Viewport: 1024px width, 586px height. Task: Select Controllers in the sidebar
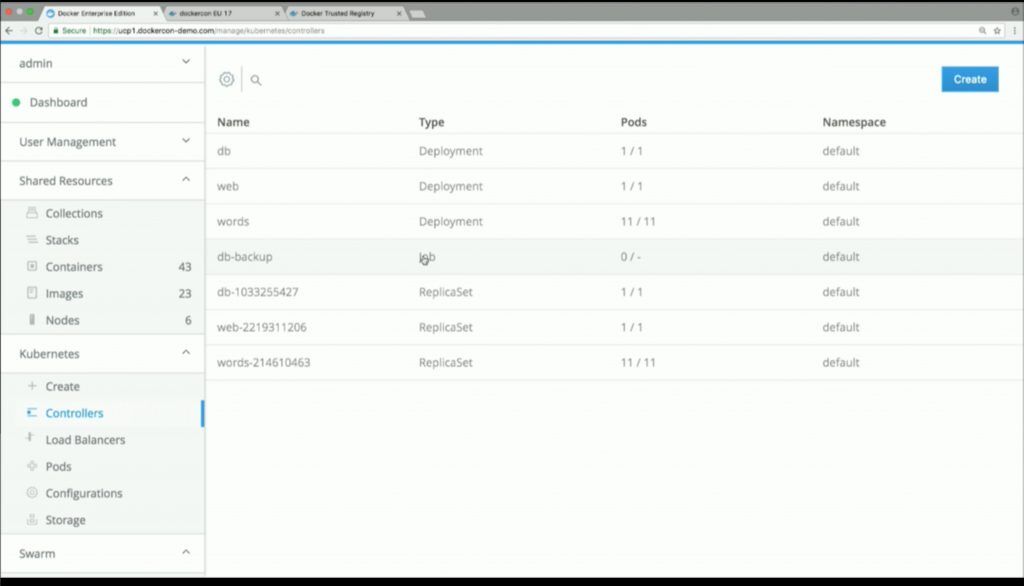click(74, 413)
